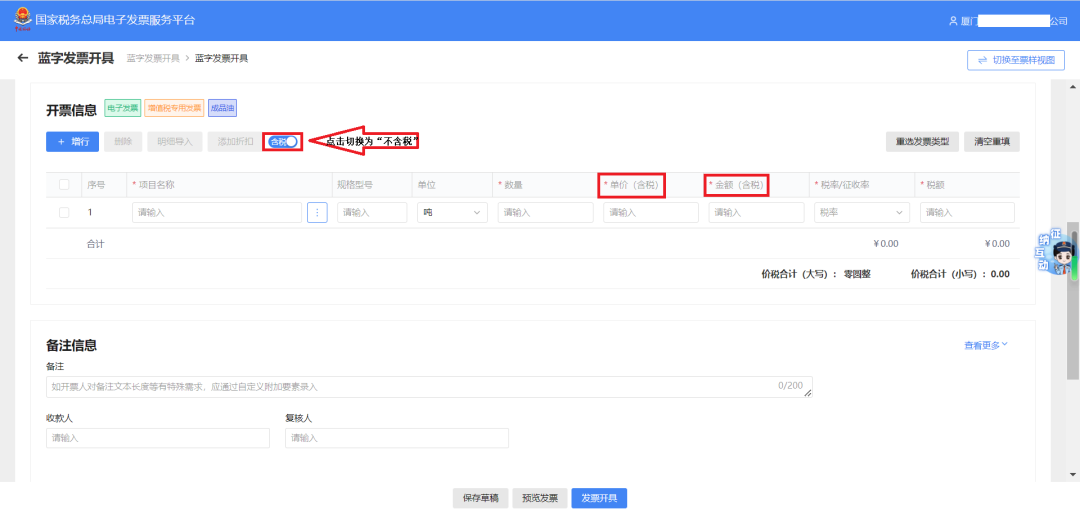Focus the 数量 input field
This screenshot has height=514, width=1080.
[x=546, y=213]
